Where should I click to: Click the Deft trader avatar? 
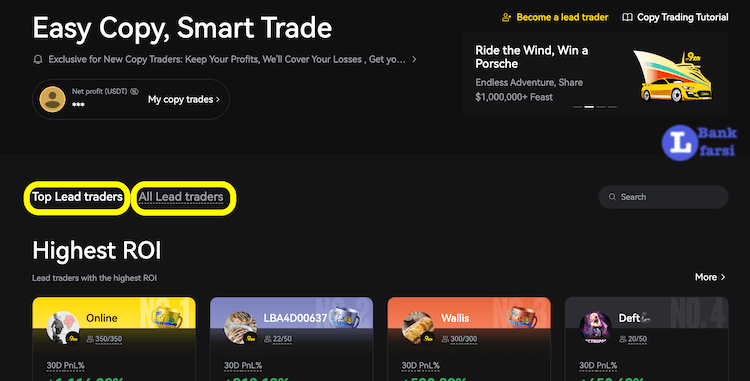pos(596,327)
